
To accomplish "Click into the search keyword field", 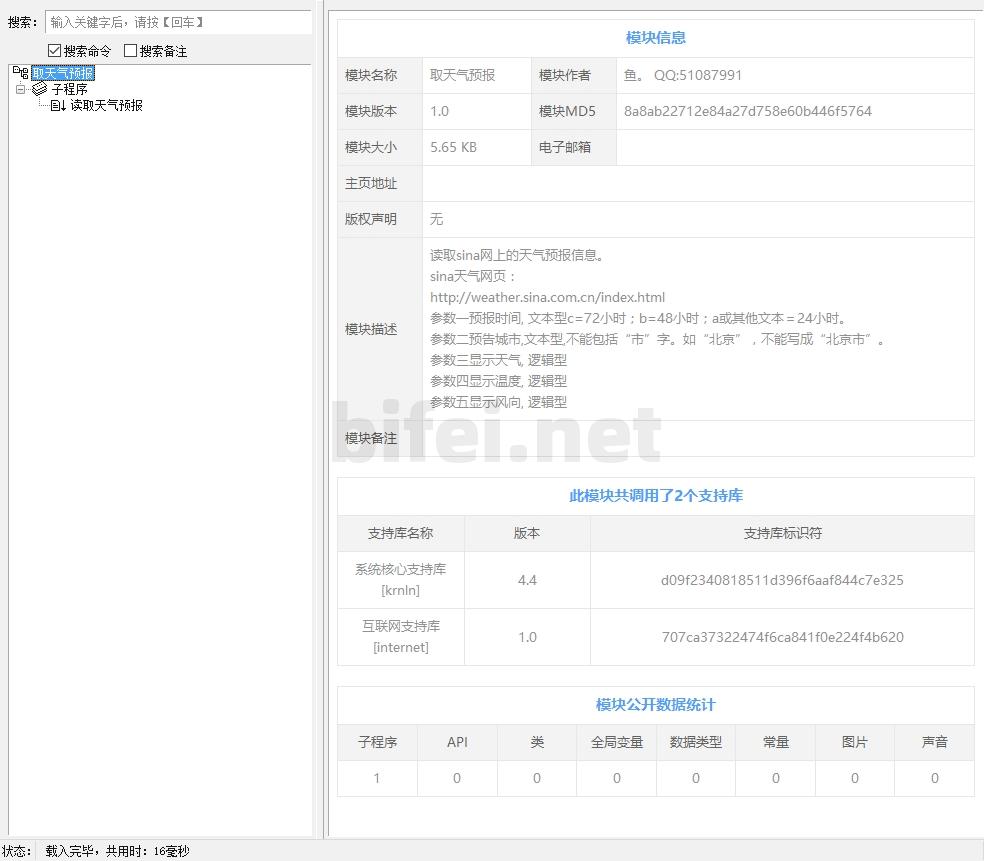I will click(x=178, y=22).
